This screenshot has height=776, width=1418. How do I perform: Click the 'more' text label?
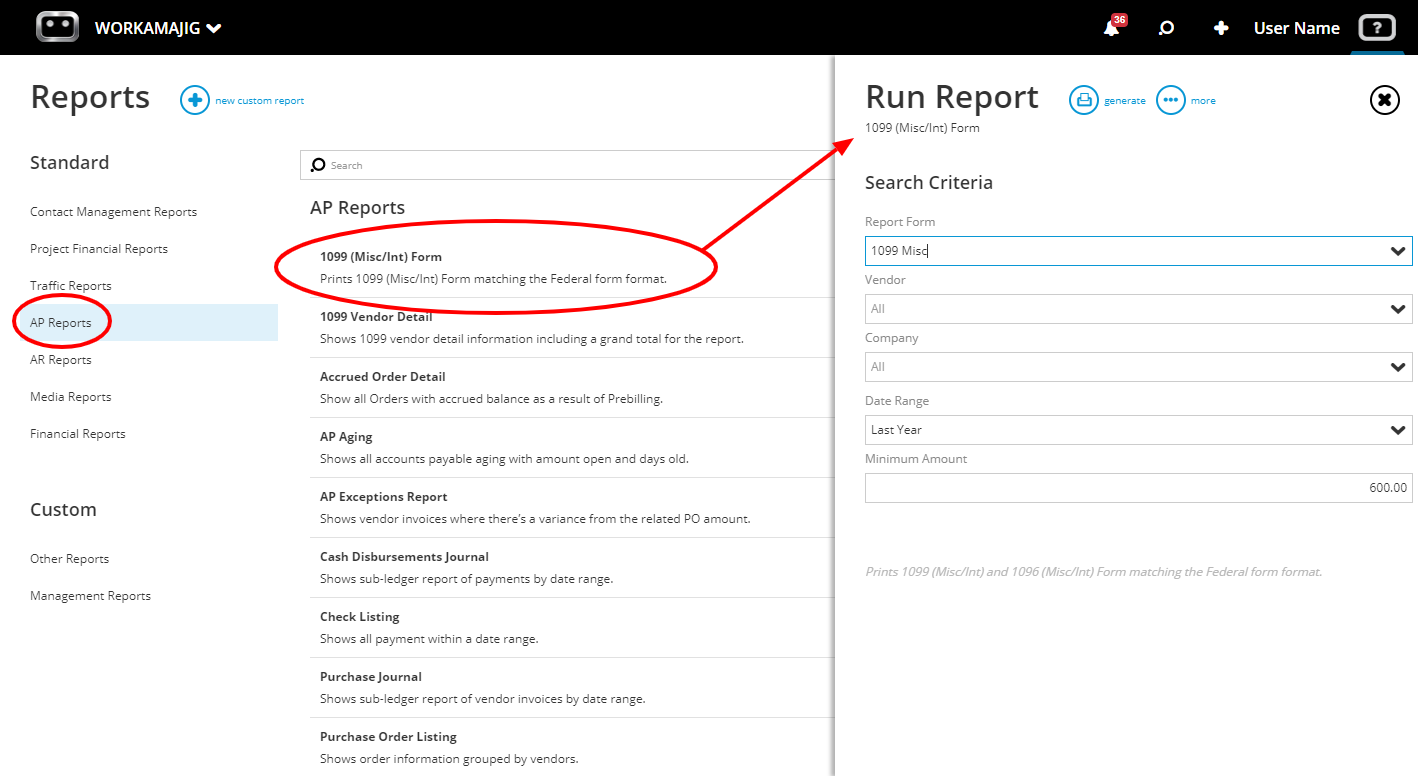pos(1203,101)
